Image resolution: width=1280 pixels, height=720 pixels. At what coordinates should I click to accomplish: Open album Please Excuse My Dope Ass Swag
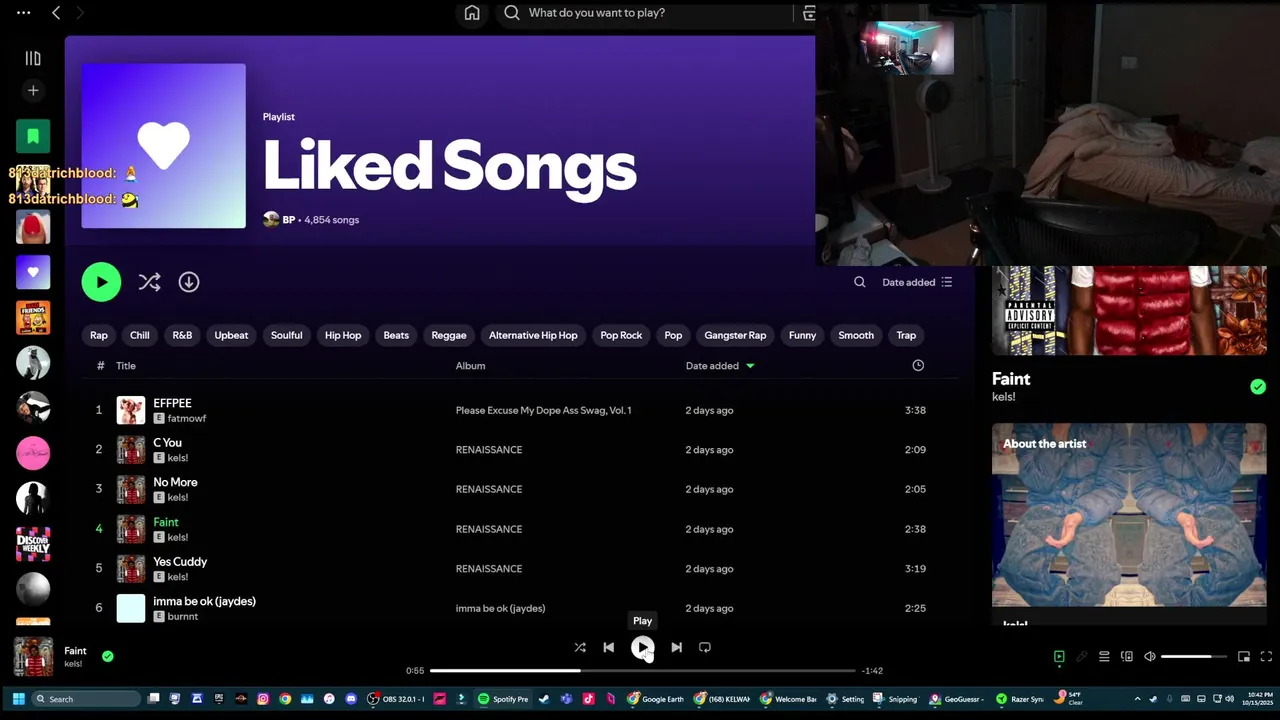(x=543, y=410)
